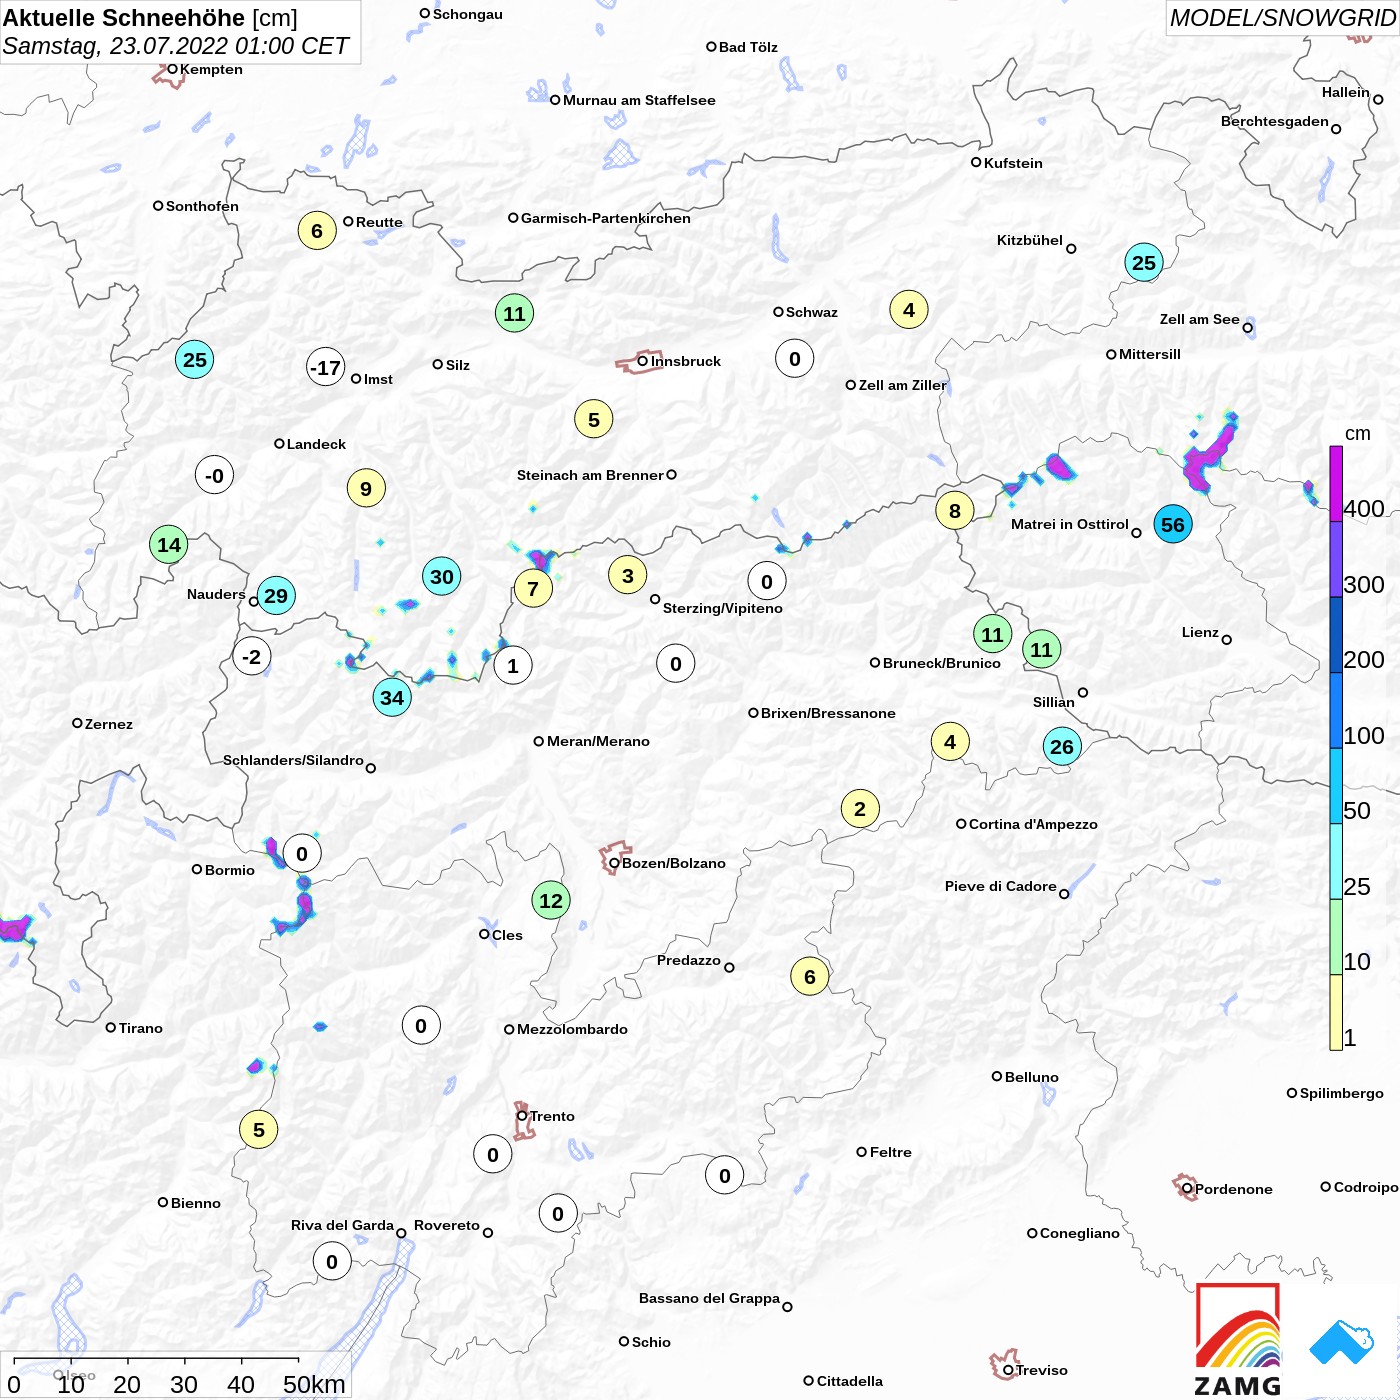This screenshot has height=1400, width=1400.
Task: Click the Murnau am Staffelsee label
Action: [x=639, y=100]
